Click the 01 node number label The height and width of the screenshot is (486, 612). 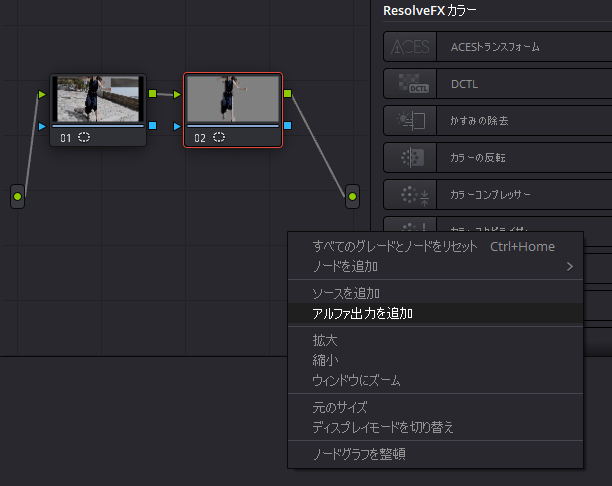click(x=66, y=138)
